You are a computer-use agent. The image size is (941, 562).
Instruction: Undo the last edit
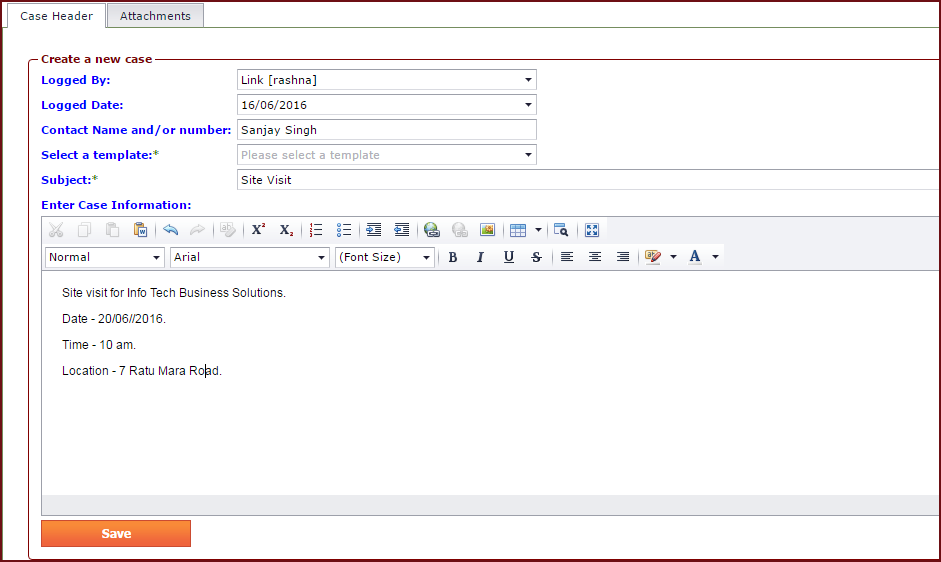click(x=170, y=230)
